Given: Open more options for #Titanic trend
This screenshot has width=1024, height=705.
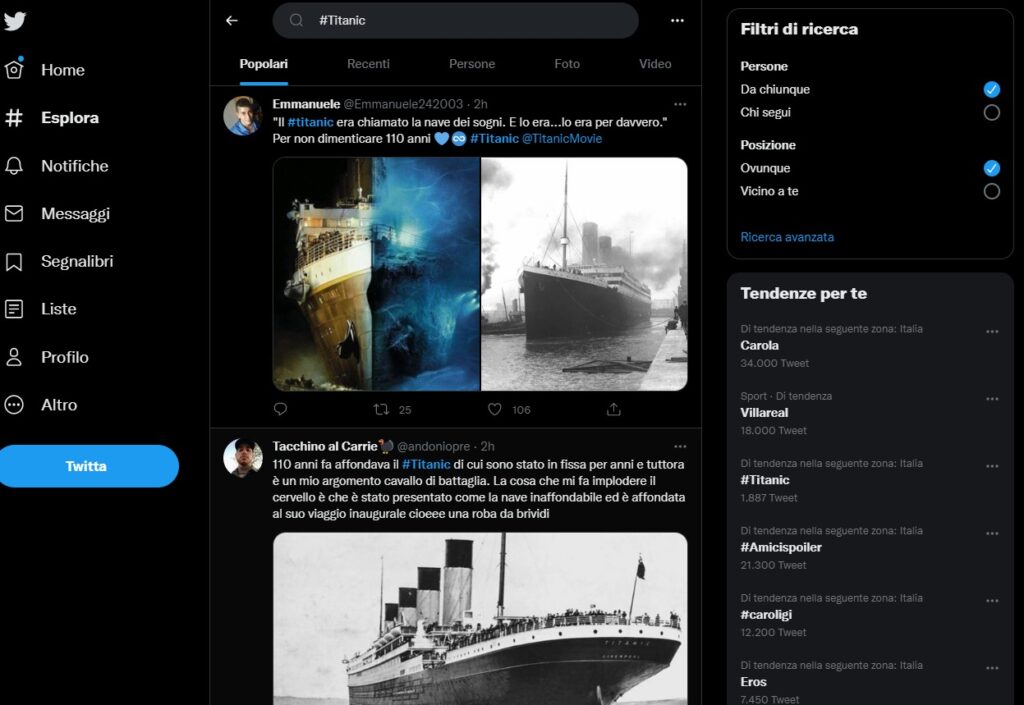Looking at the screenshot, I should (992, 466).
